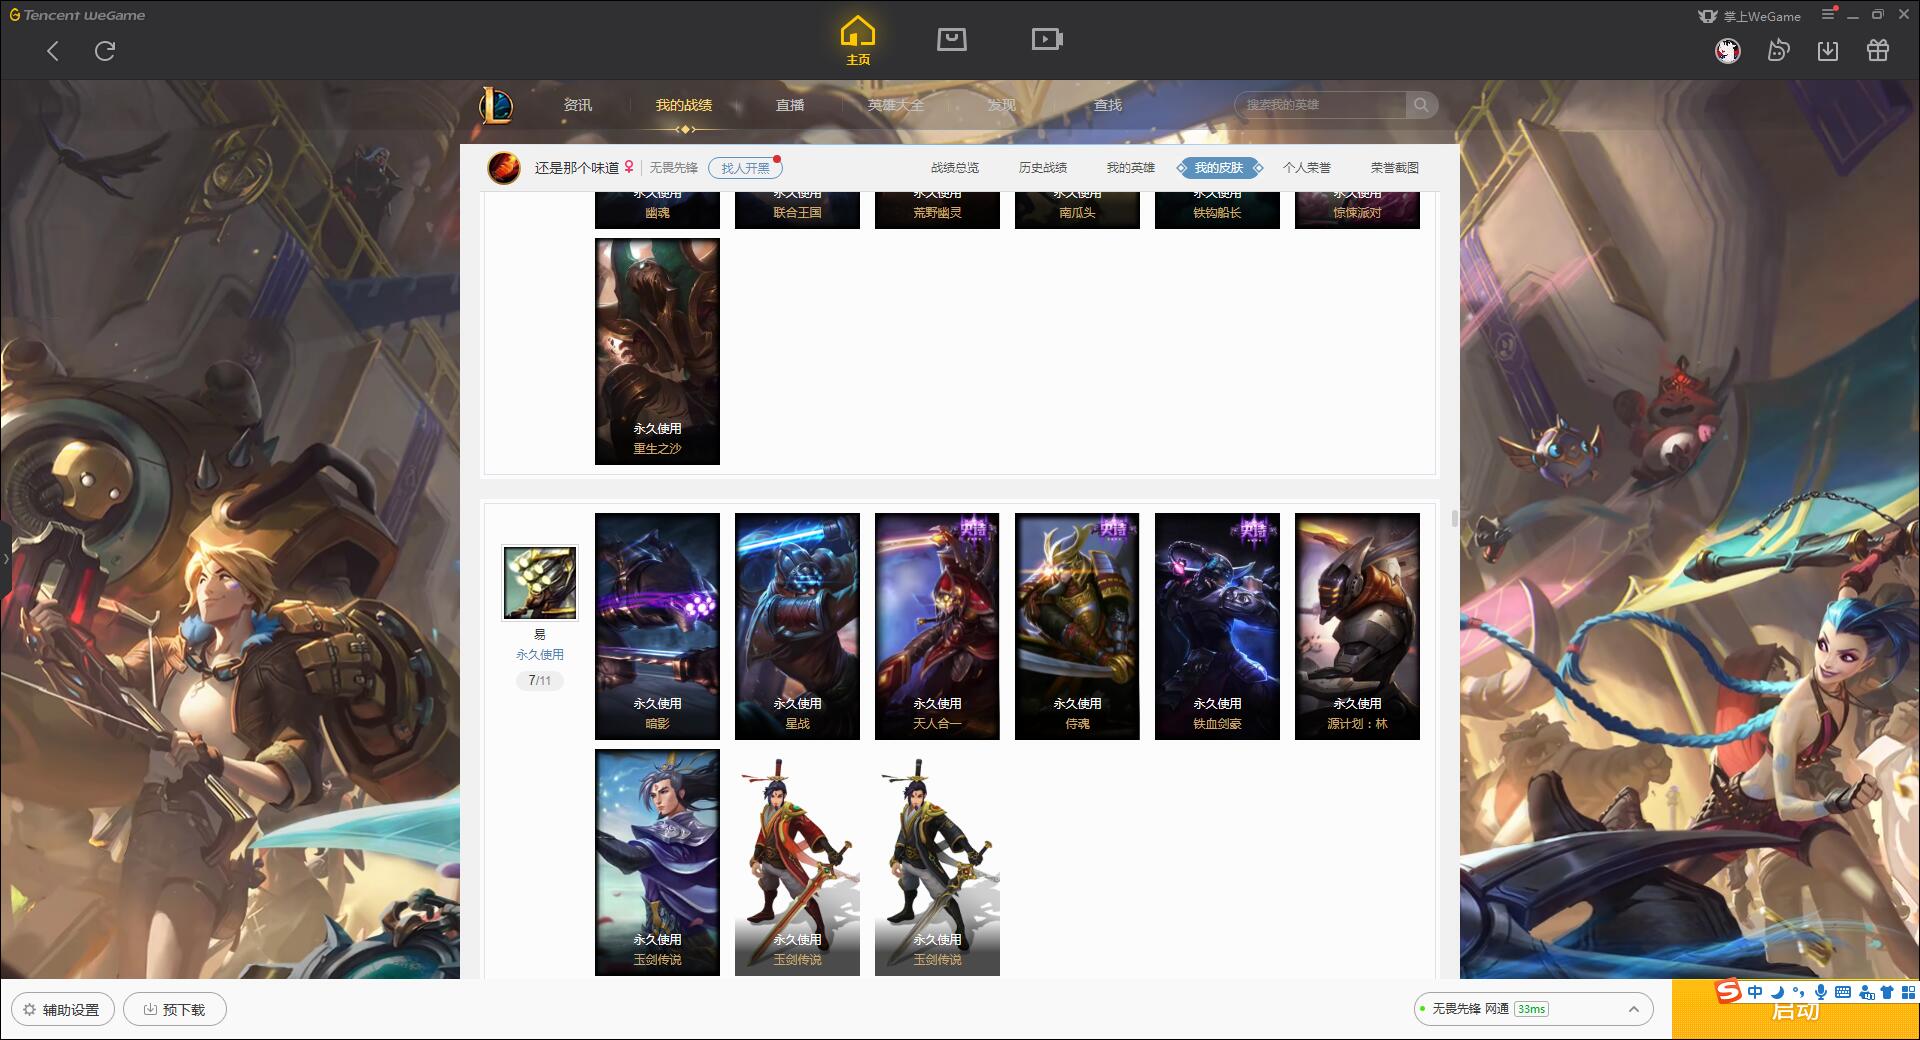Open 辅助设置 settings button
Screen dimensions: 1920x1040
pos(62,1009)
